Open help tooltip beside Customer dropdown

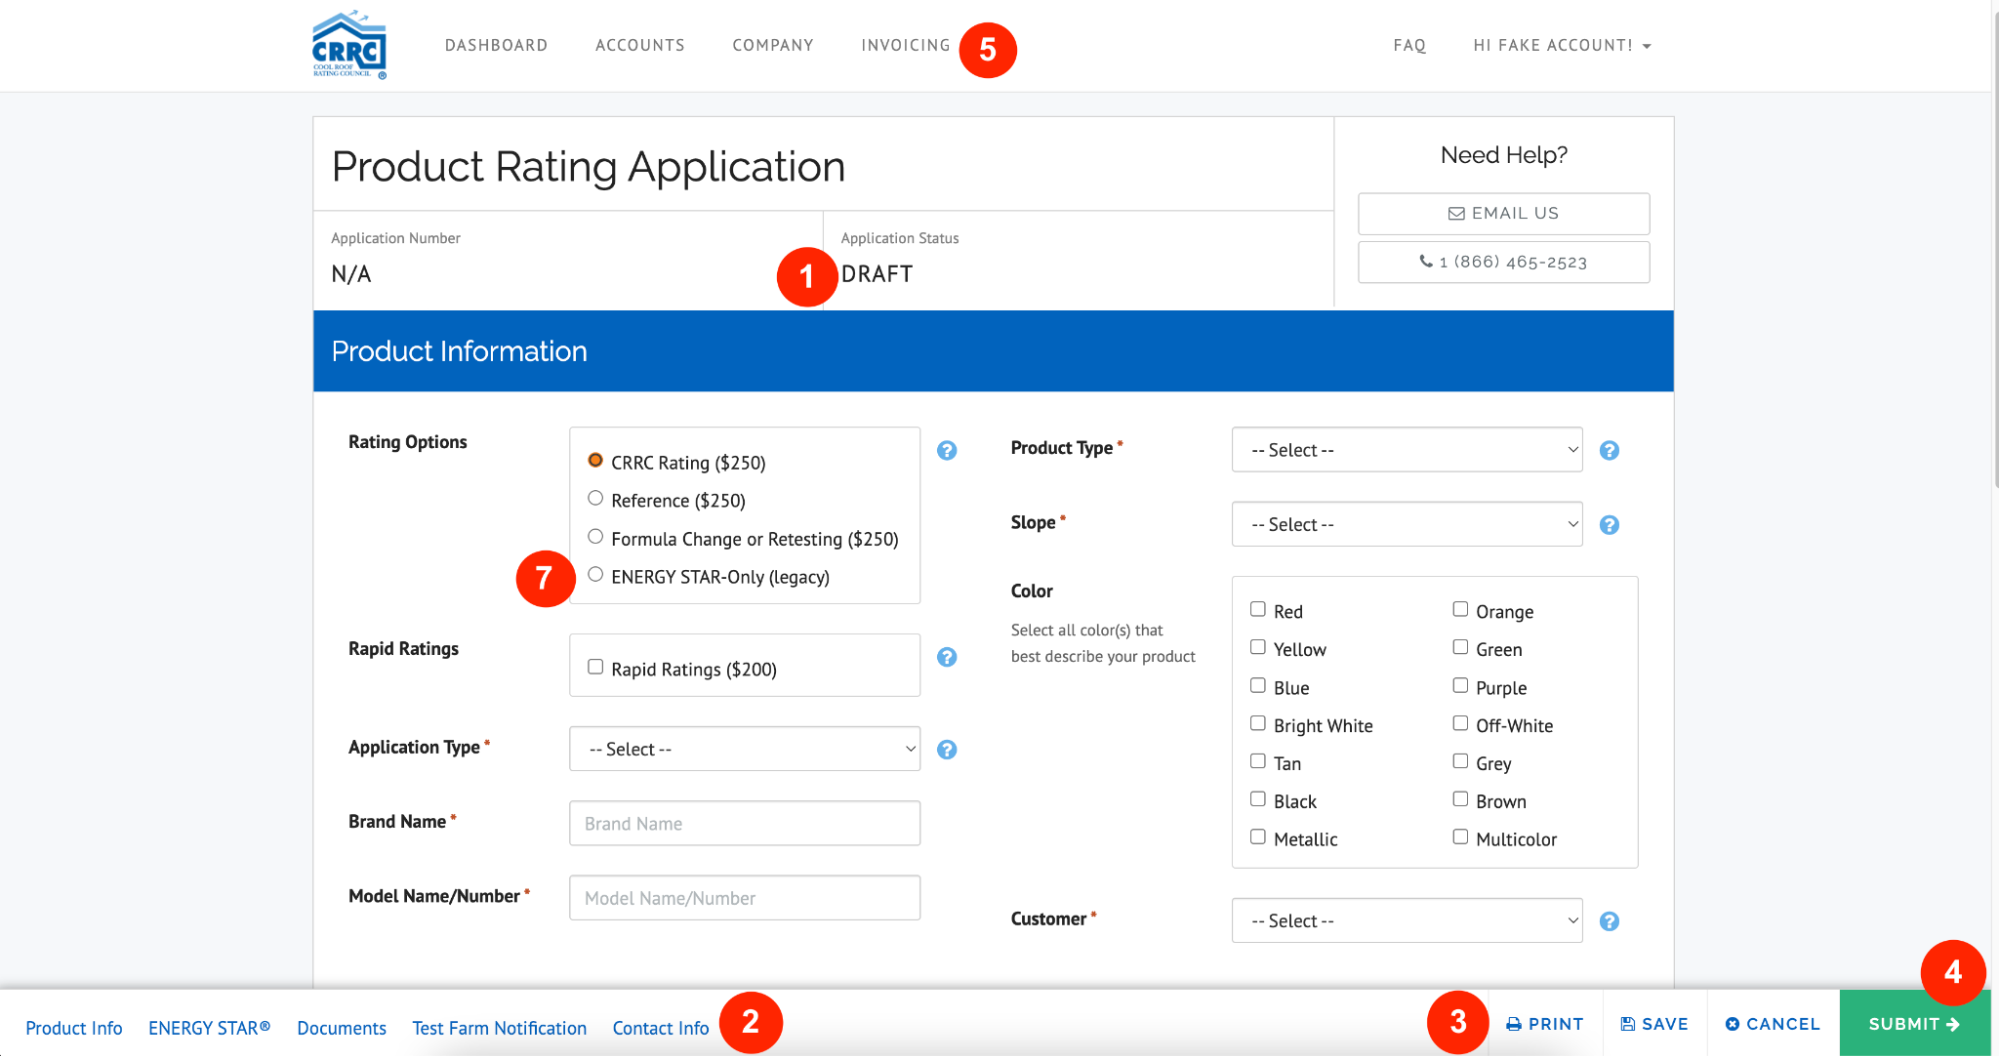[1609, 919]
